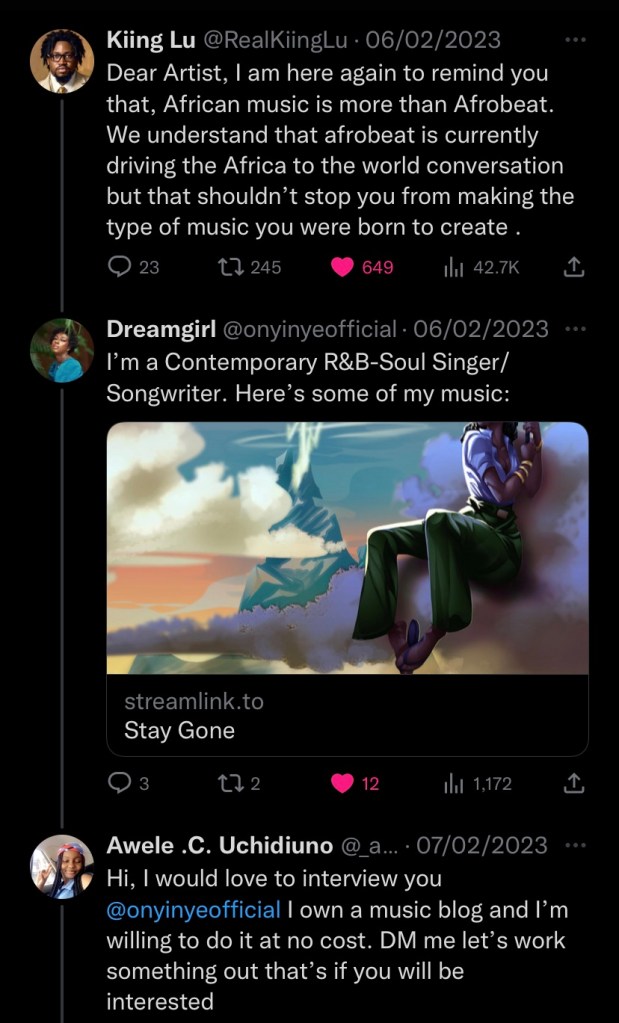Open the Stay Gone streamlink card
This screenshot has width=619, height=1023.
pyautogui.click(x=347, y=716)
